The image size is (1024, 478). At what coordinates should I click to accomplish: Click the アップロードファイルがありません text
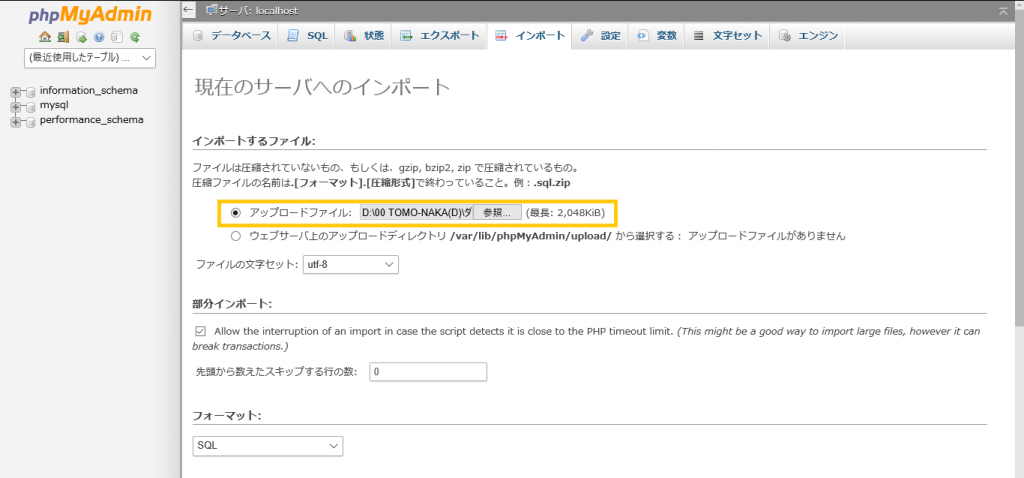767,236
